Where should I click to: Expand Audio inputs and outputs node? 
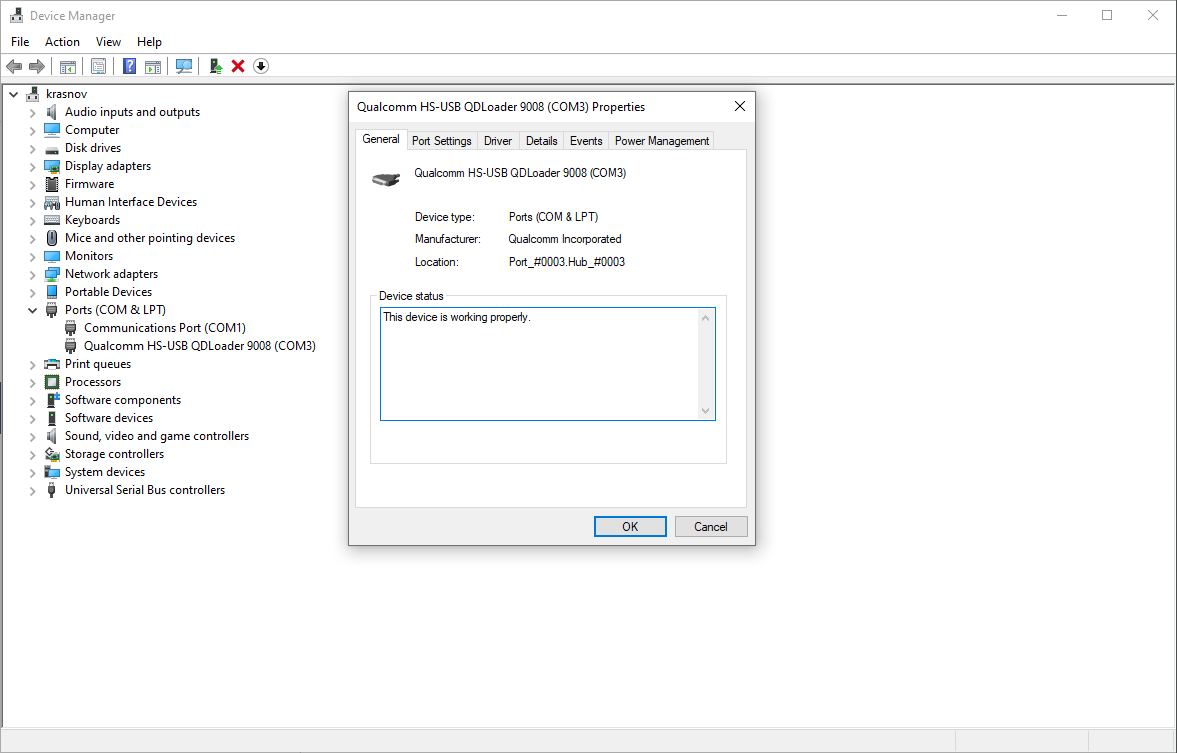click(x=32, y=113)
